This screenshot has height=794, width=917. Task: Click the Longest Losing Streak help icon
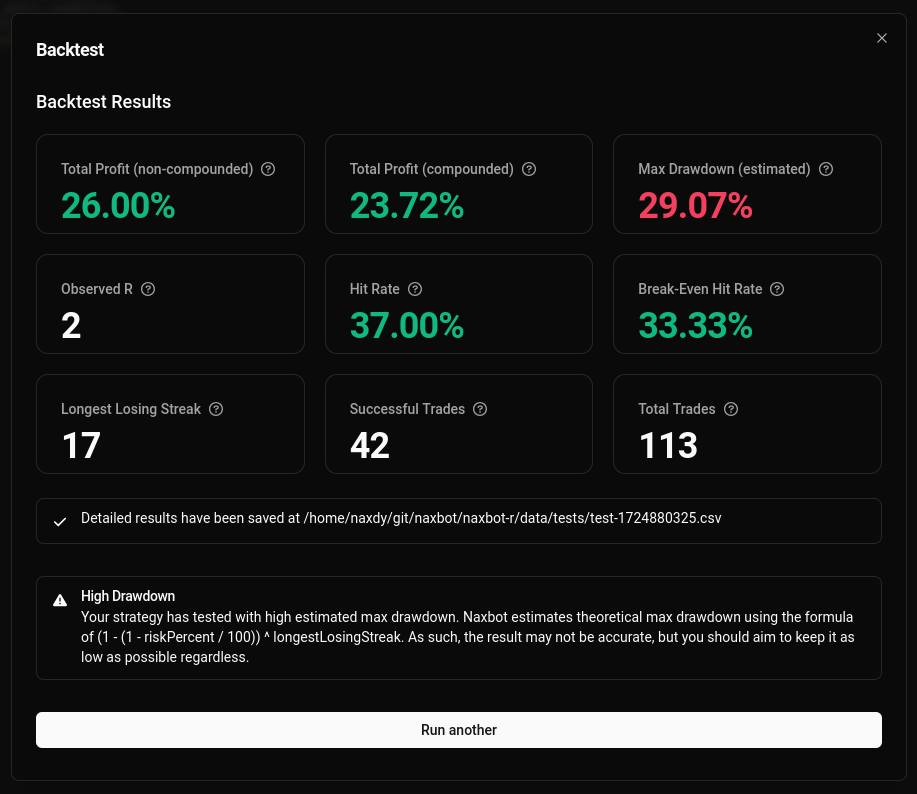(216, 409)
